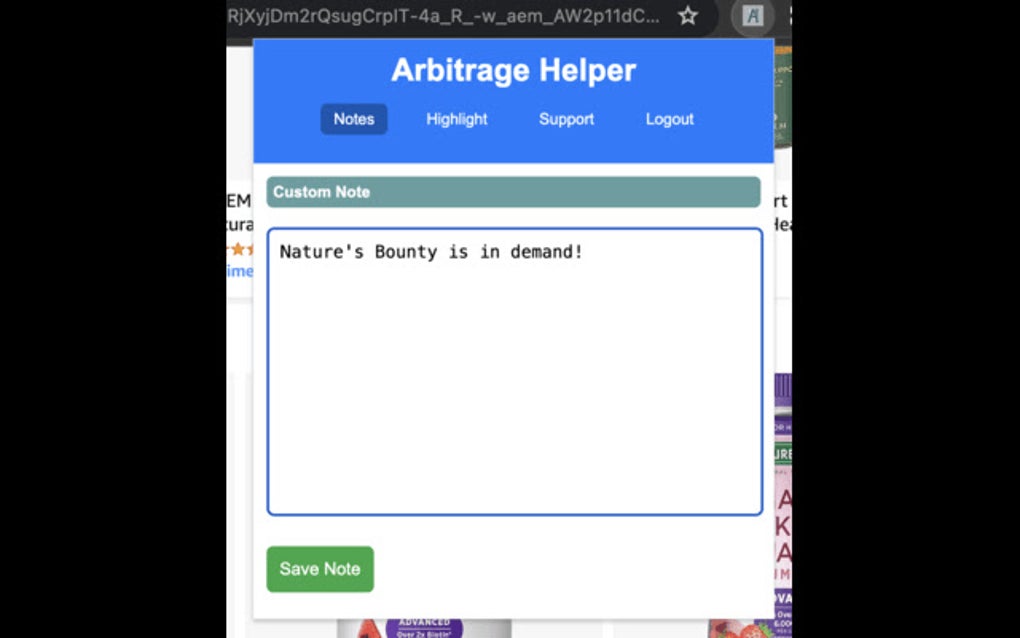Click the biotin product thumbnail at bottom center

[x=424, y=628]
